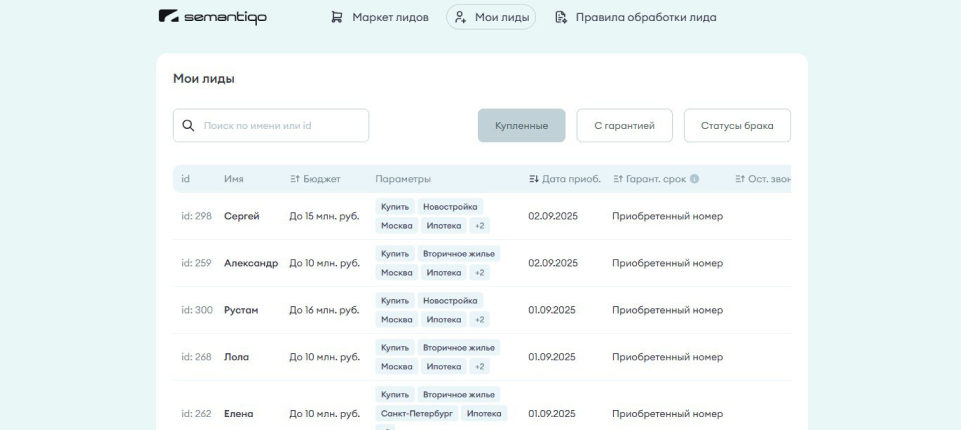The height and width of the screenshot is (430, 961).
Task: Select the Статусы брака filter
Action: coord(737,126)
